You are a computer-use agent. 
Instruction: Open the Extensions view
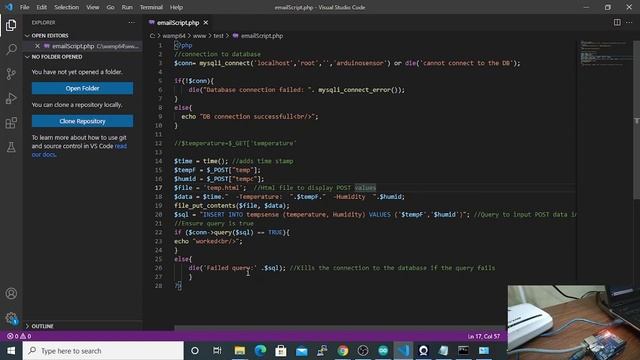pos(11,123)
